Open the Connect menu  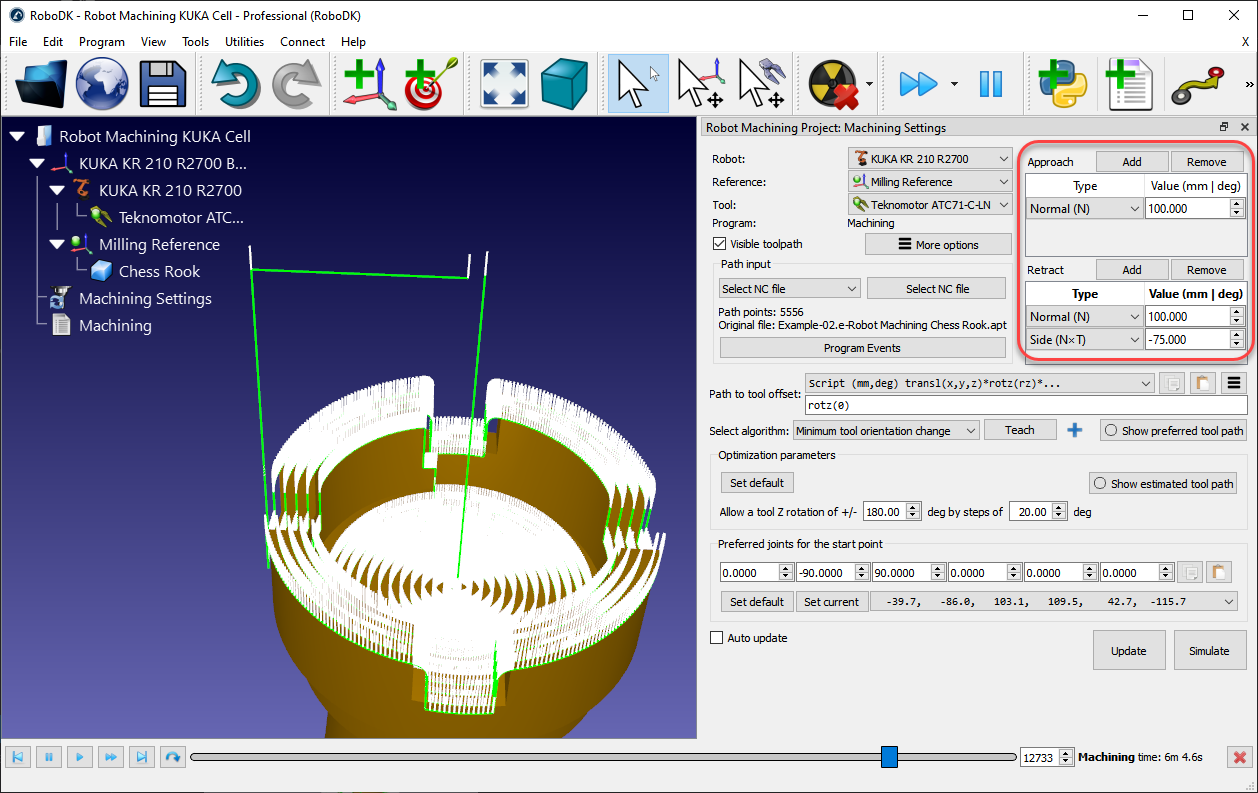coord(302,42)
